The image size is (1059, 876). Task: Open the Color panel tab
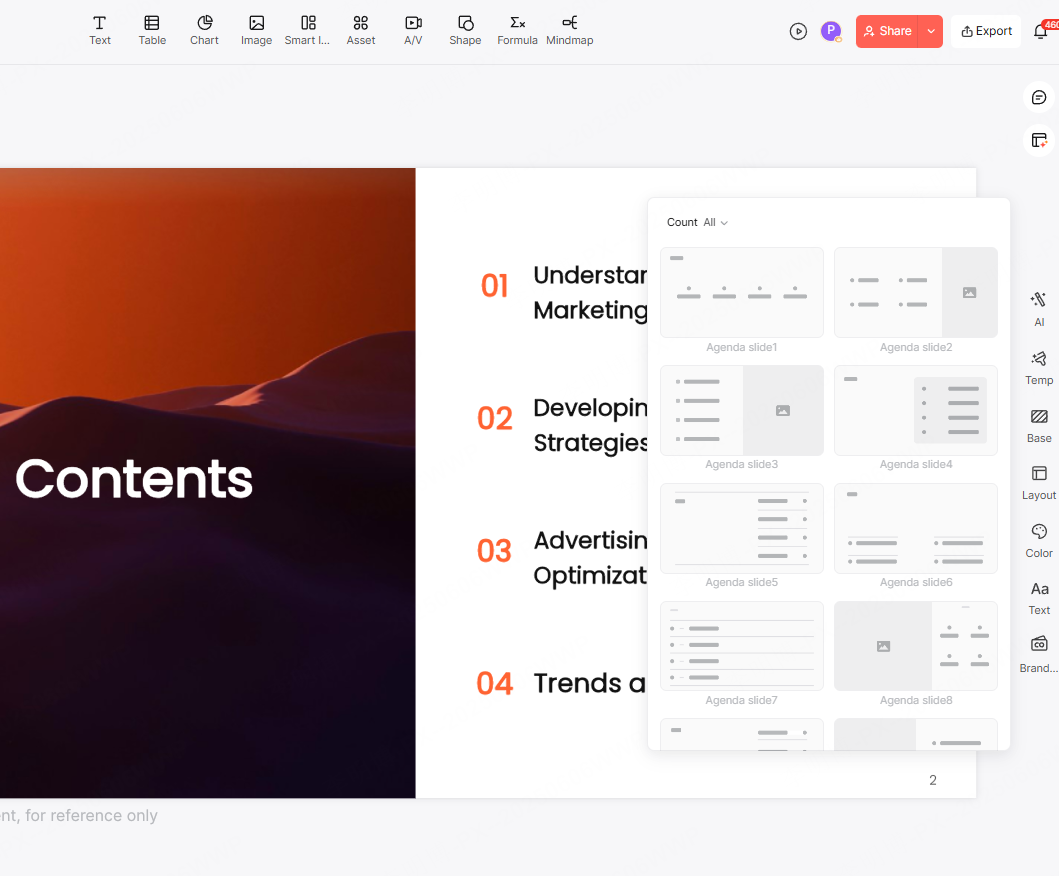point(1038,540)
